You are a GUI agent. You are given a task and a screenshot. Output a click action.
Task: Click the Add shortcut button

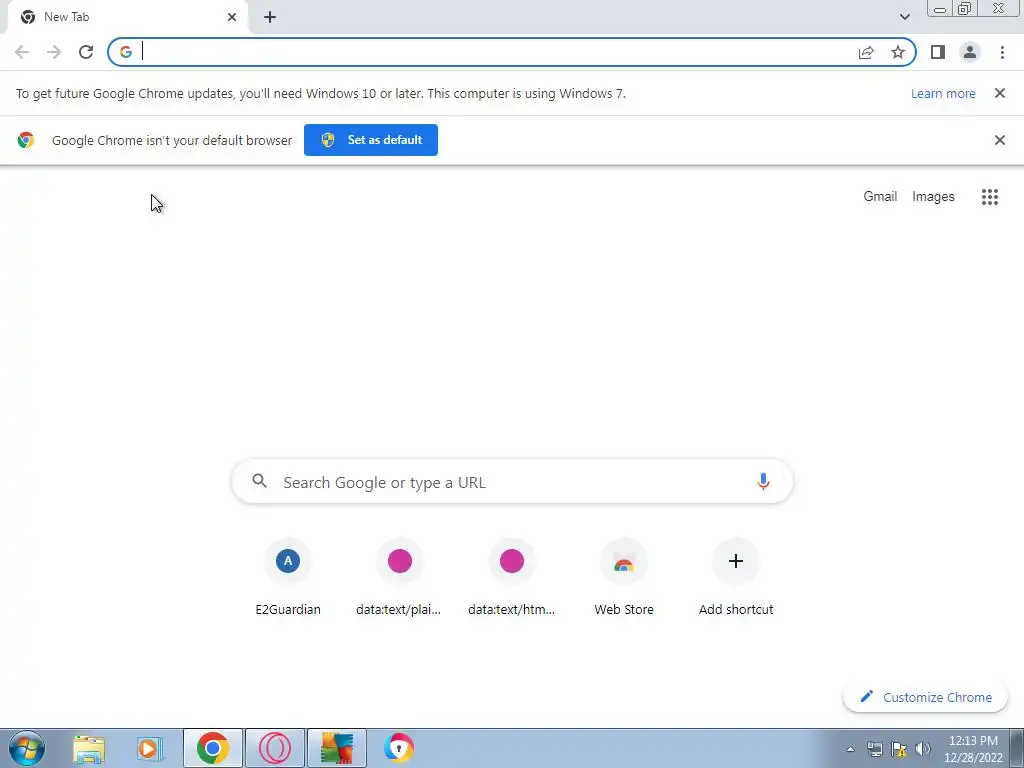click(736, 577)
